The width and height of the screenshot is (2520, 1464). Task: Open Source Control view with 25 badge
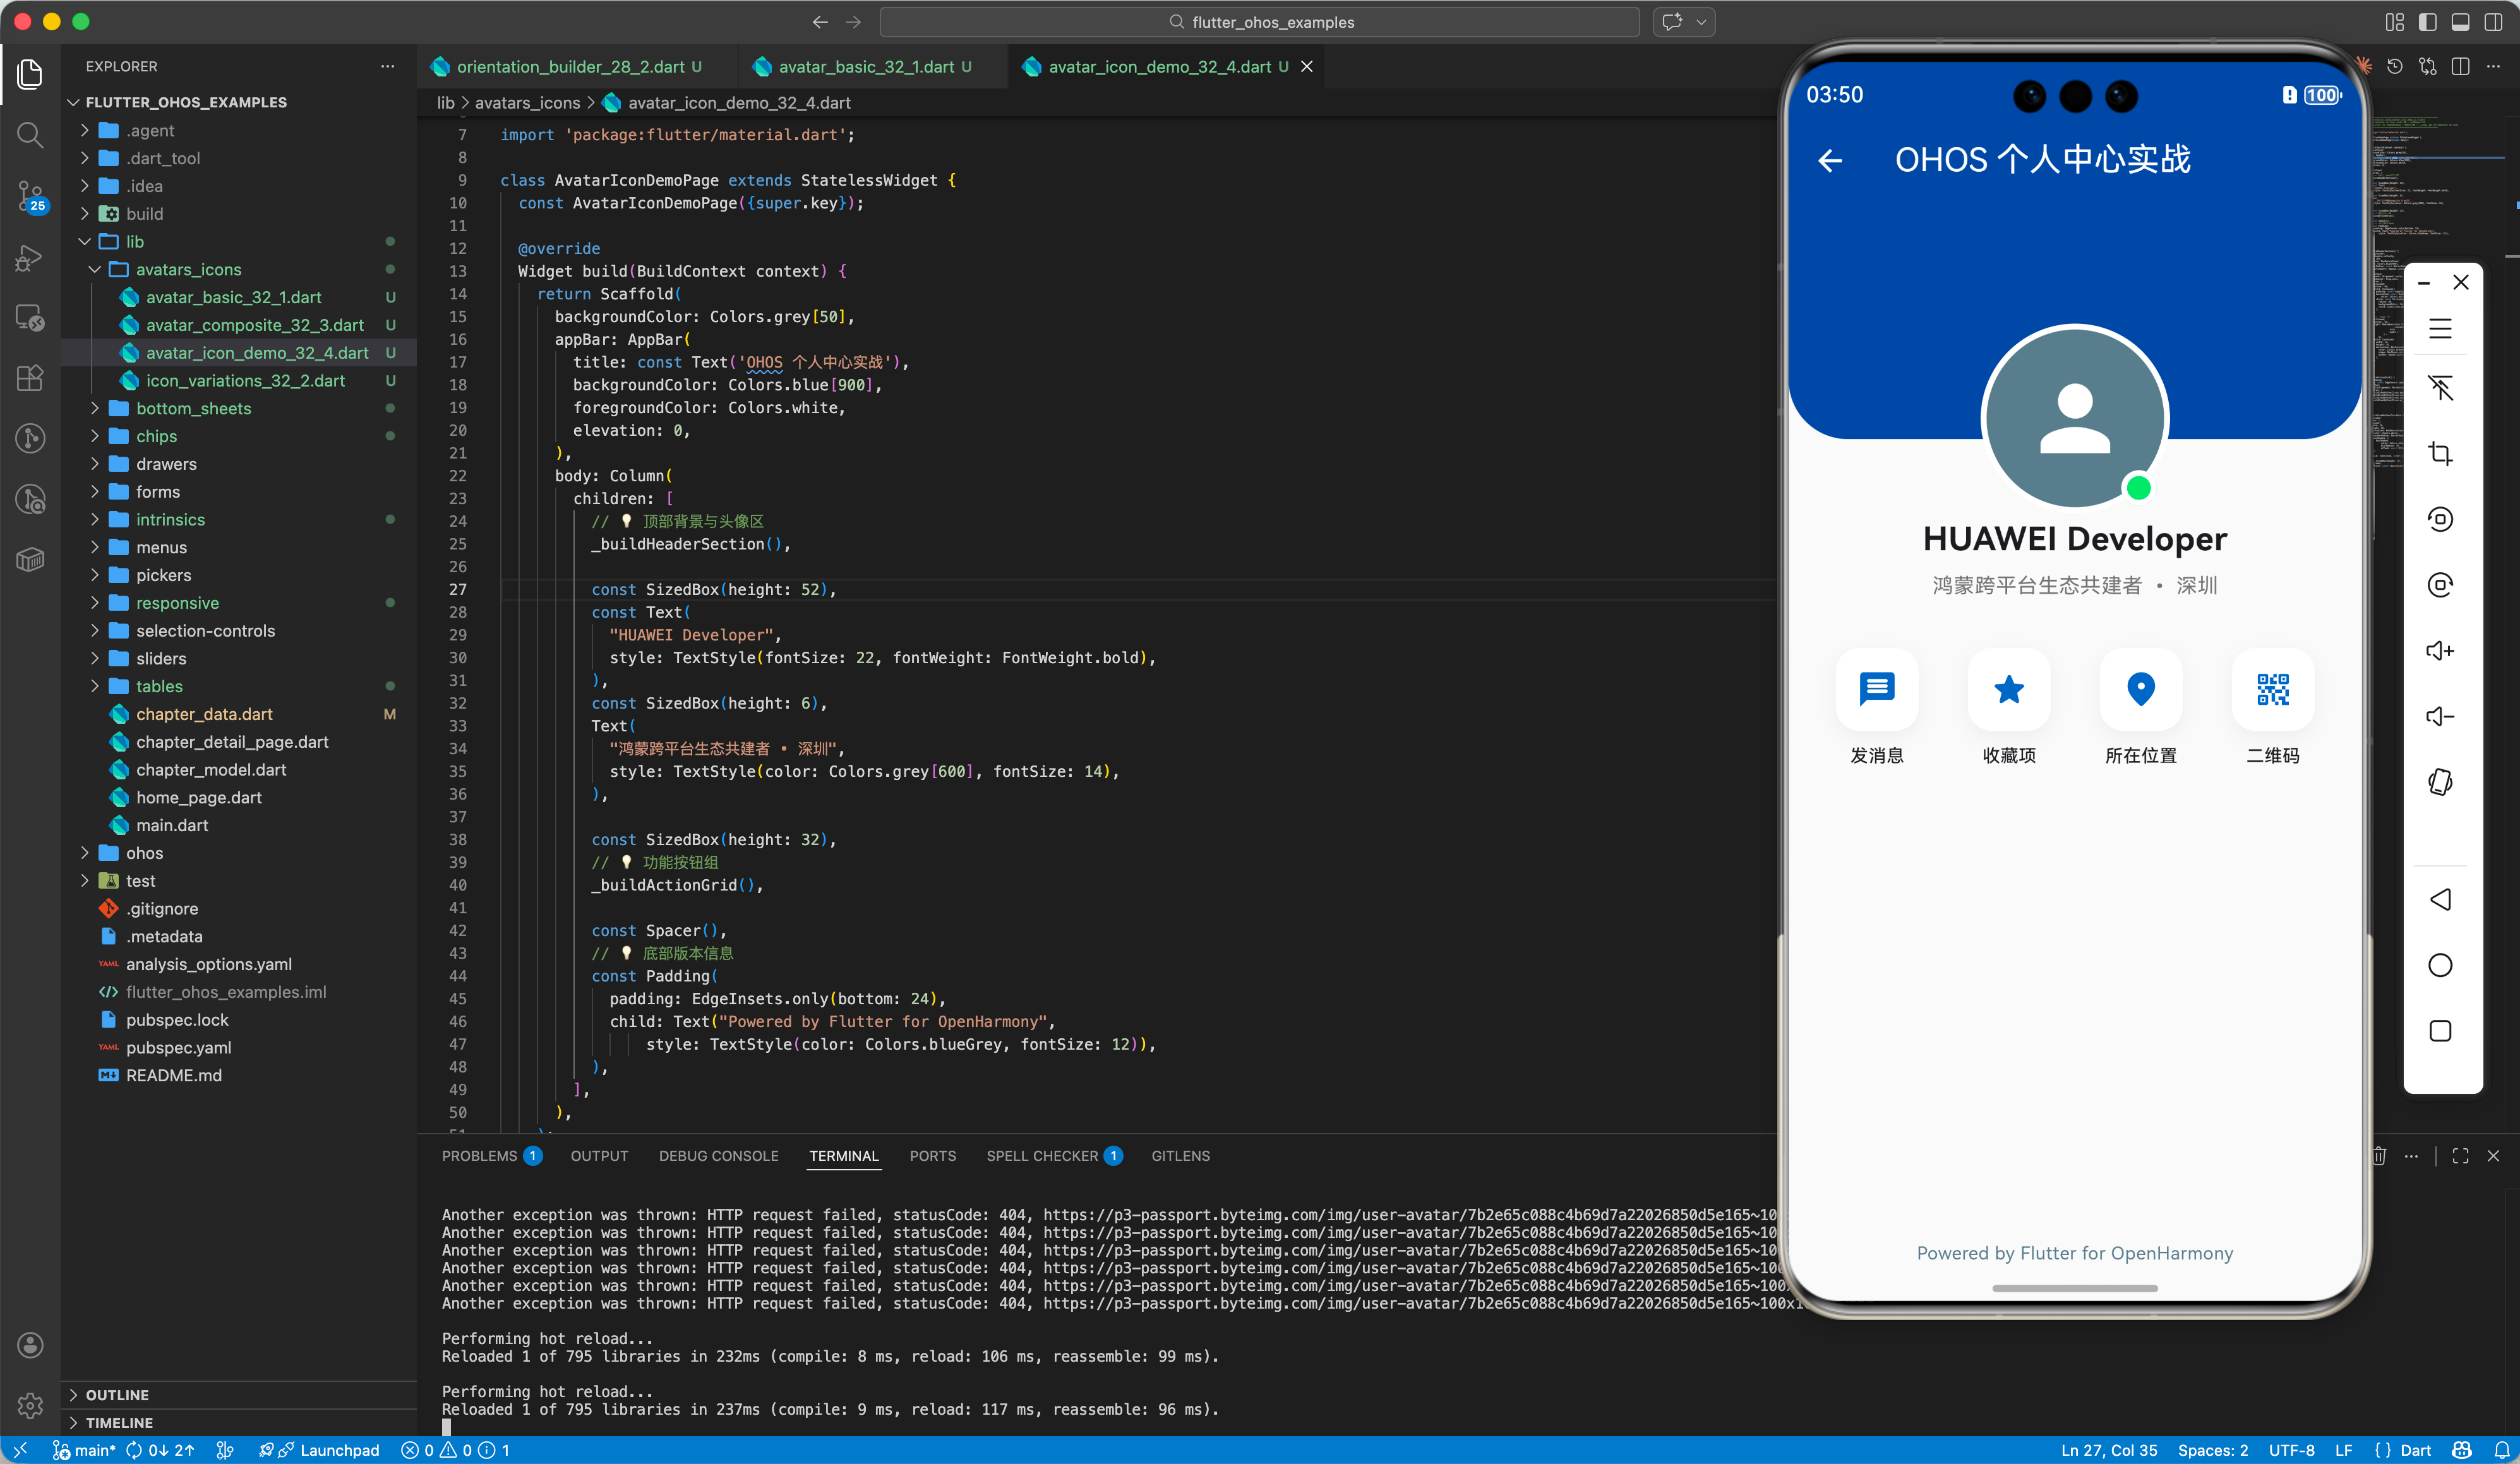(30, 196)
